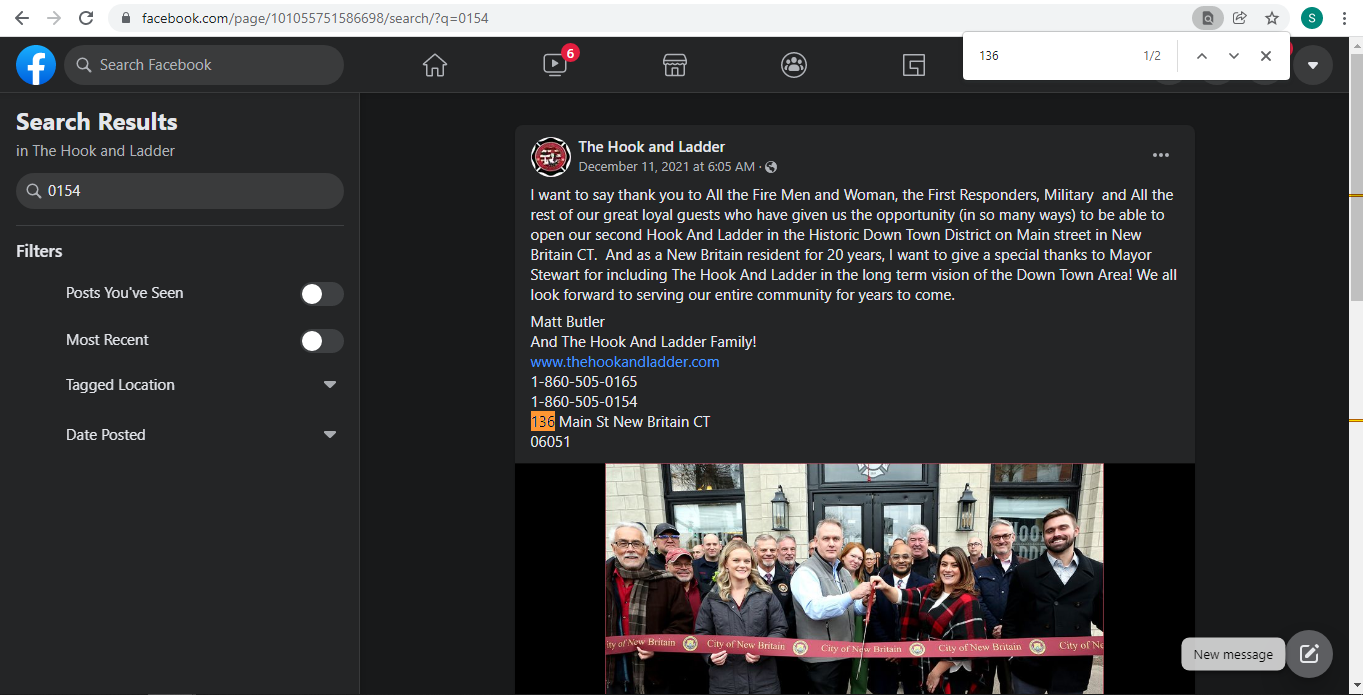Click the Matt Butler signature line
The width and height of the screenshot is (1363, 695).
tap(568, 322)
